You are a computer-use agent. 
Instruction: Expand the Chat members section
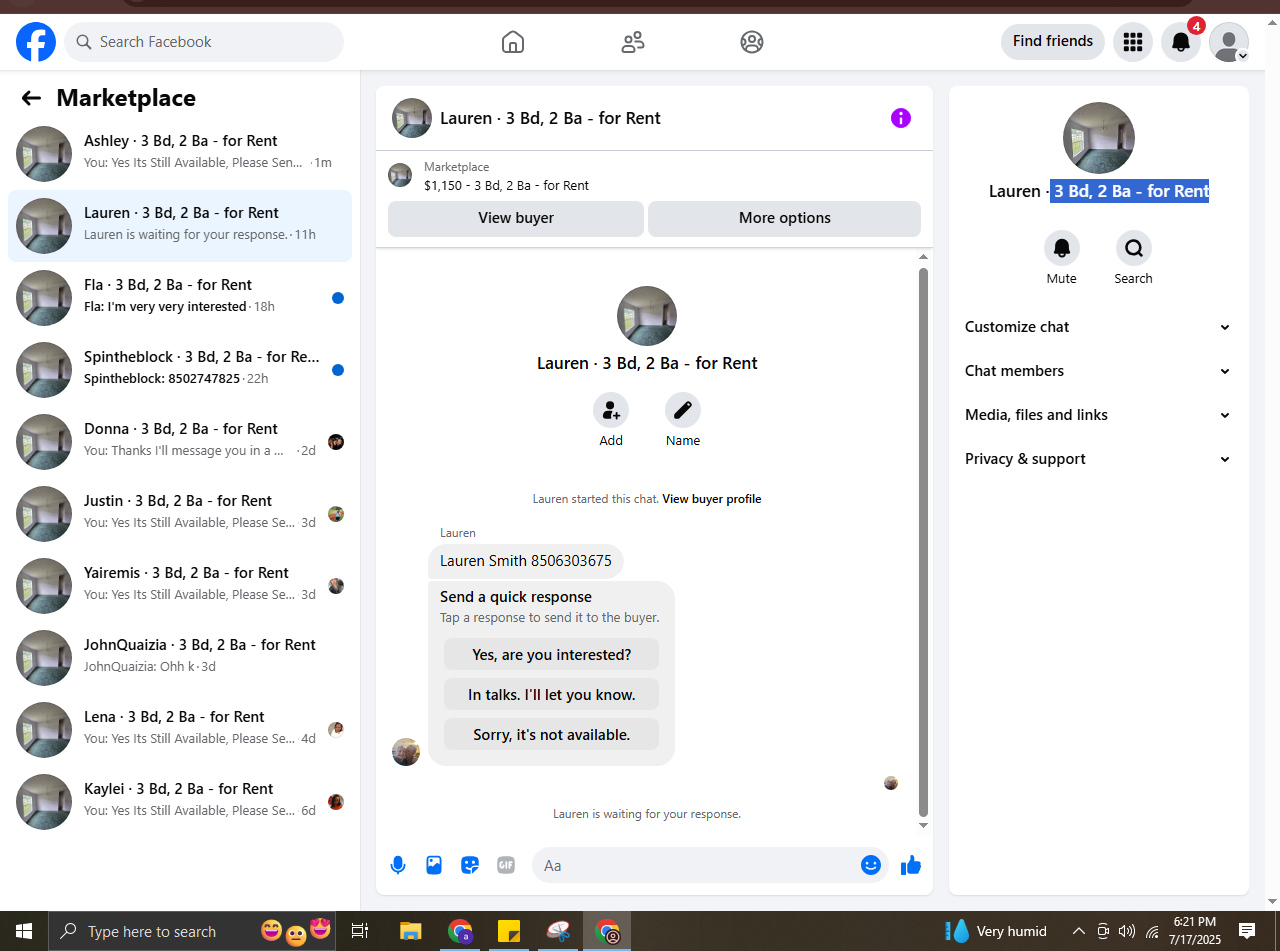click(1099, 371)
